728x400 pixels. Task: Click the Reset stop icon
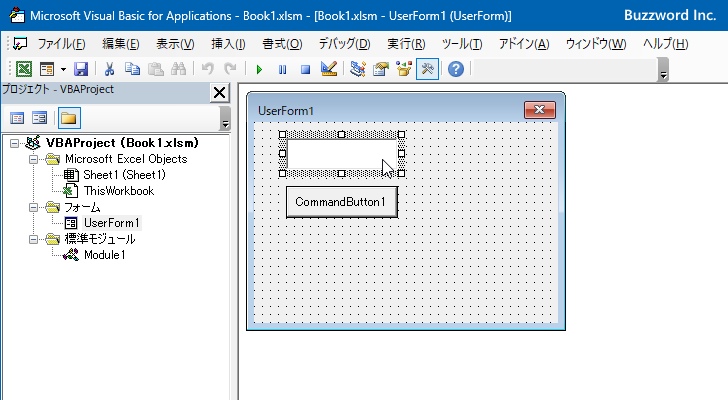tap(305, 70)
